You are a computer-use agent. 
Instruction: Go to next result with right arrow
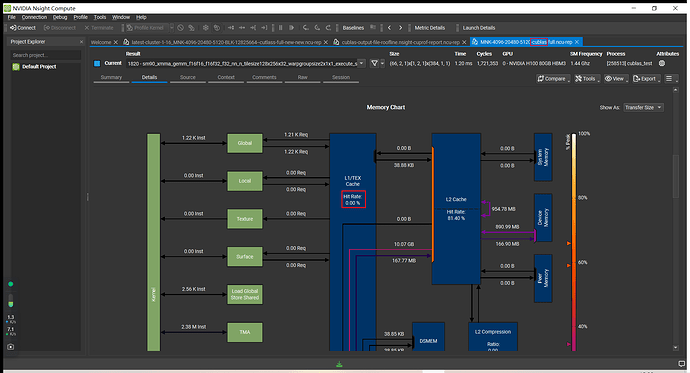pyautogui.click(x=400, y=28)
